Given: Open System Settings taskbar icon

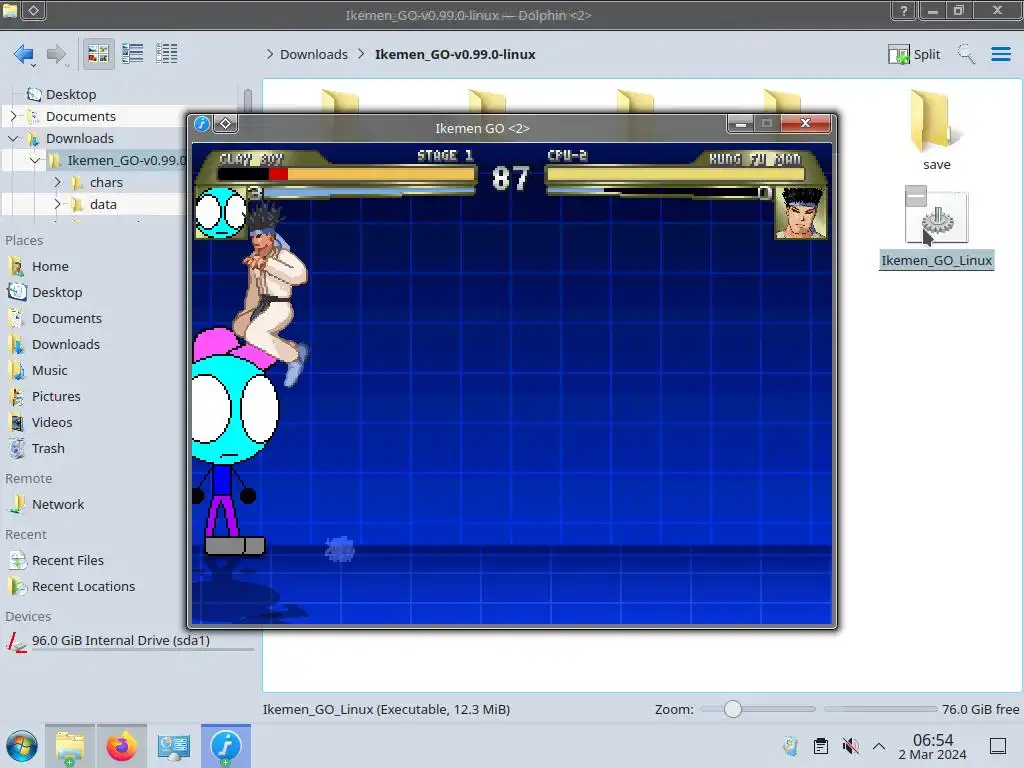Looking at the screenshot, I should pos(174,746).
